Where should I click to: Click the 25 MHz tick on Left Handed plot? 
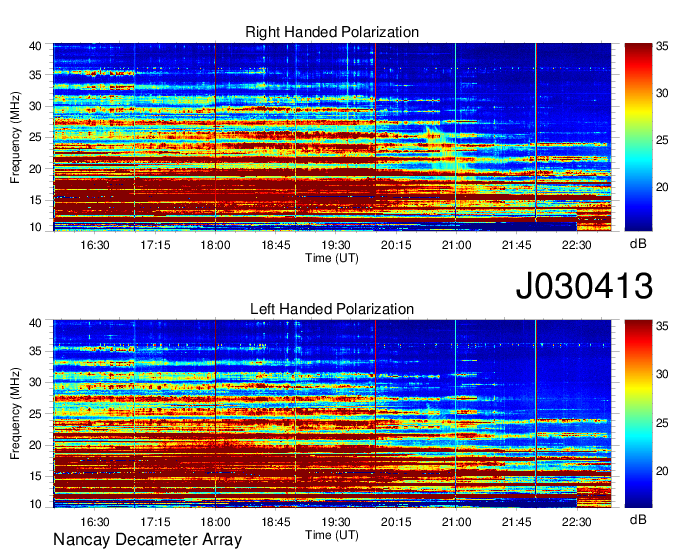tap(36, 414)
